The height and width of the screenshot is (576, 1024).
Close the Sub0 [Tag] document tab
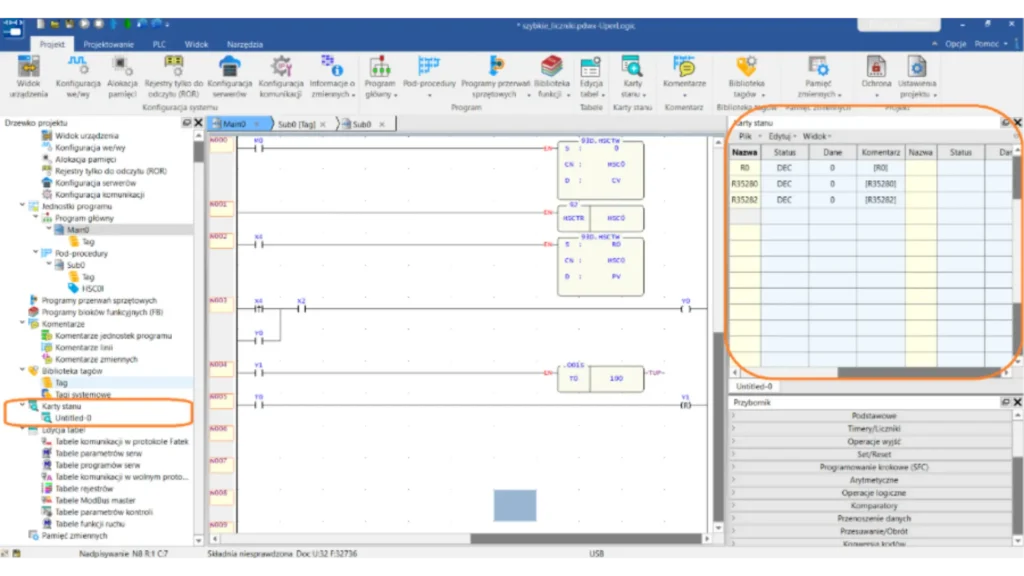coord(323,124)
